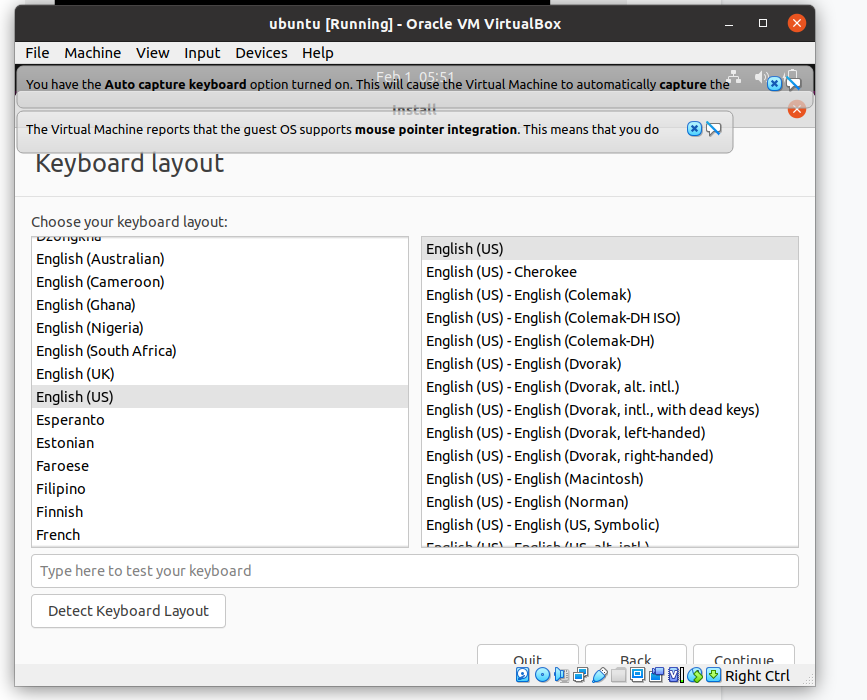
Task: Click the shared folders status icon
Action: click(618, 675)
